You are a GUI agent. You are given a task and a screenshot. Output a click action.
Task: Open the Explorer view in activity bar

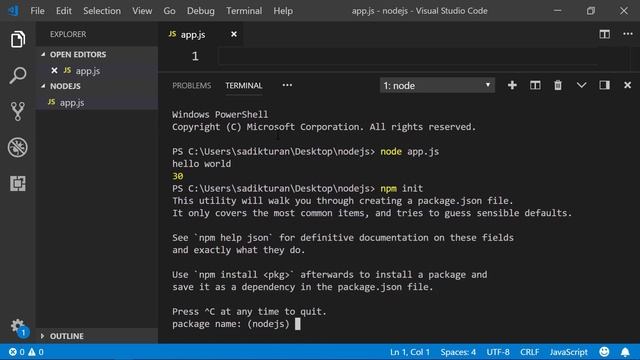18,39
